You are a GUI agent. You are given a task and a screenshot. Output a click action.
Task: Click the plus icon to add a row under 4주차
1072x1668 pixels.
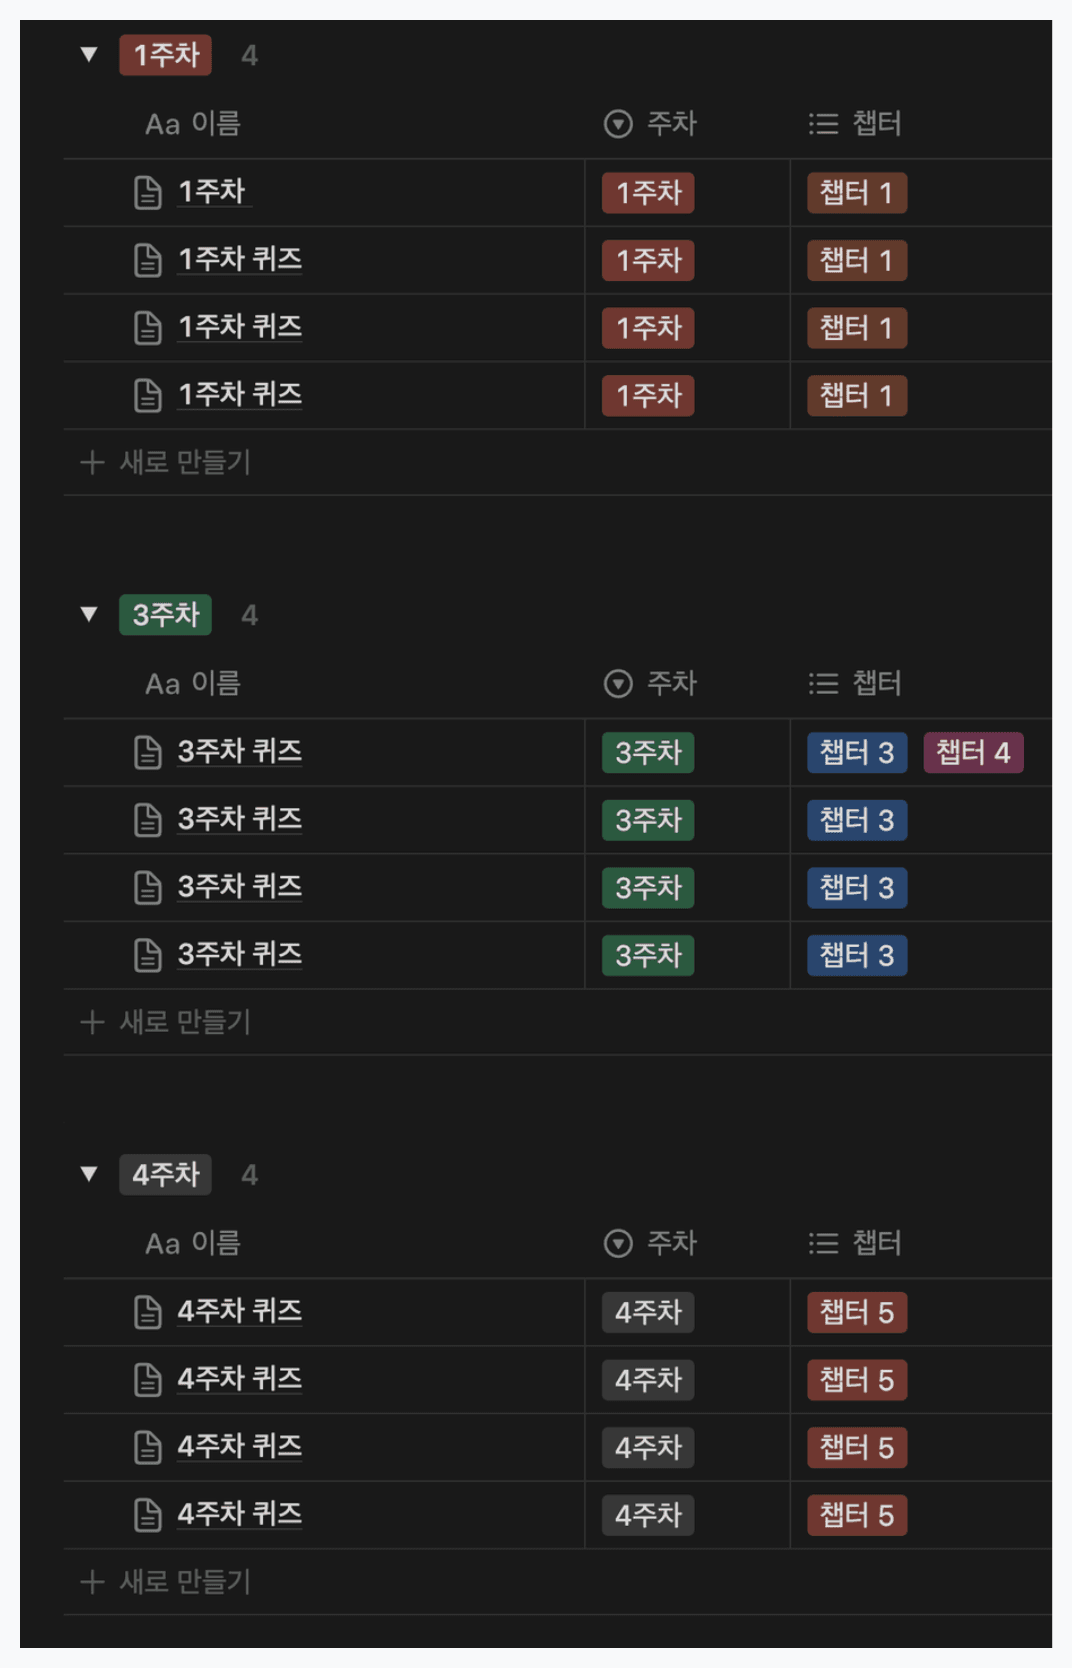point(92,1582)
